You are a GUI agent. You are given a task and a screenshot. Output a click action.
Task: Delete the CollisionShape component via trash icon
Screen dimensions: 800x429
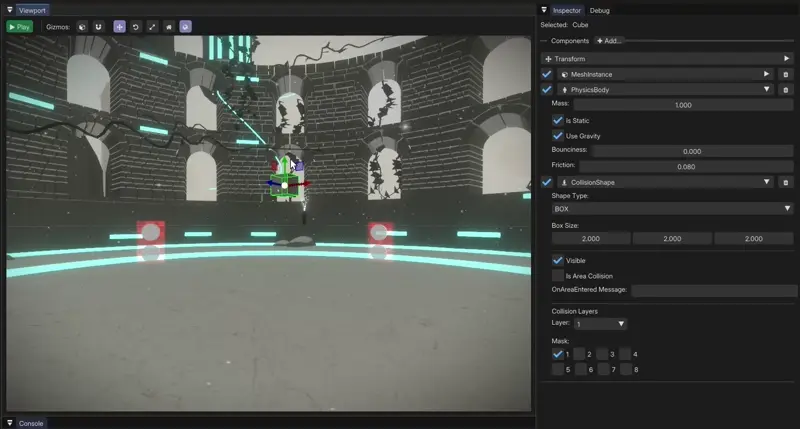[x=786, y=182]
